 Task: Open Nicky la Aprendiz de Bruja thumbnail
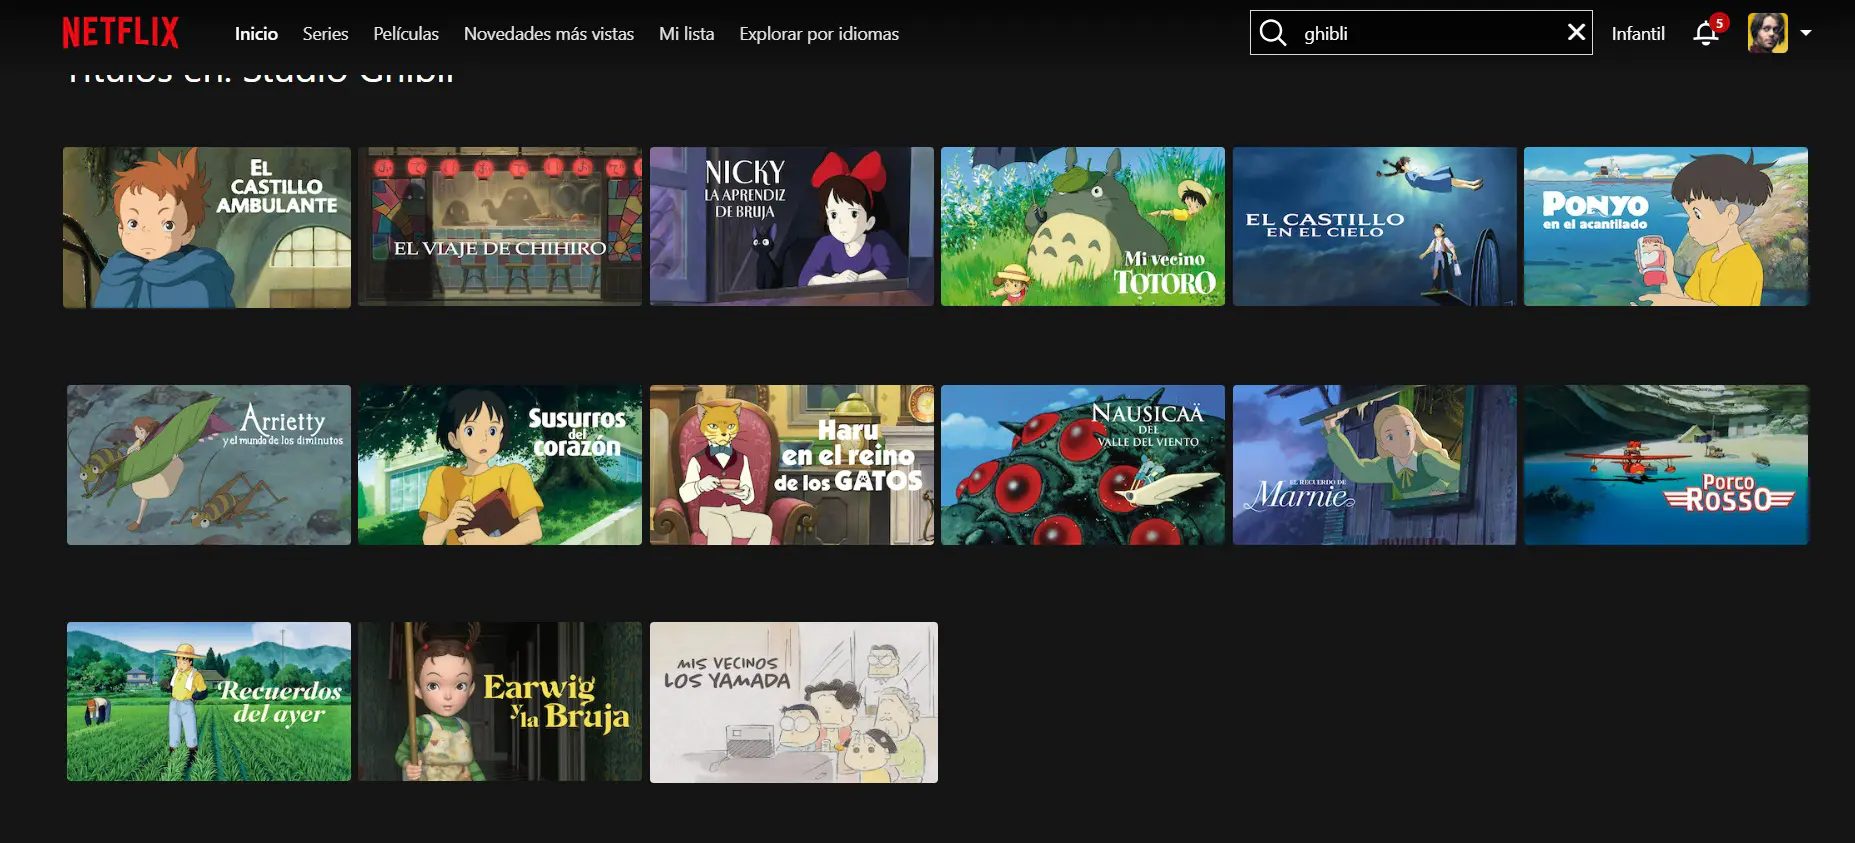pos(792,226)
